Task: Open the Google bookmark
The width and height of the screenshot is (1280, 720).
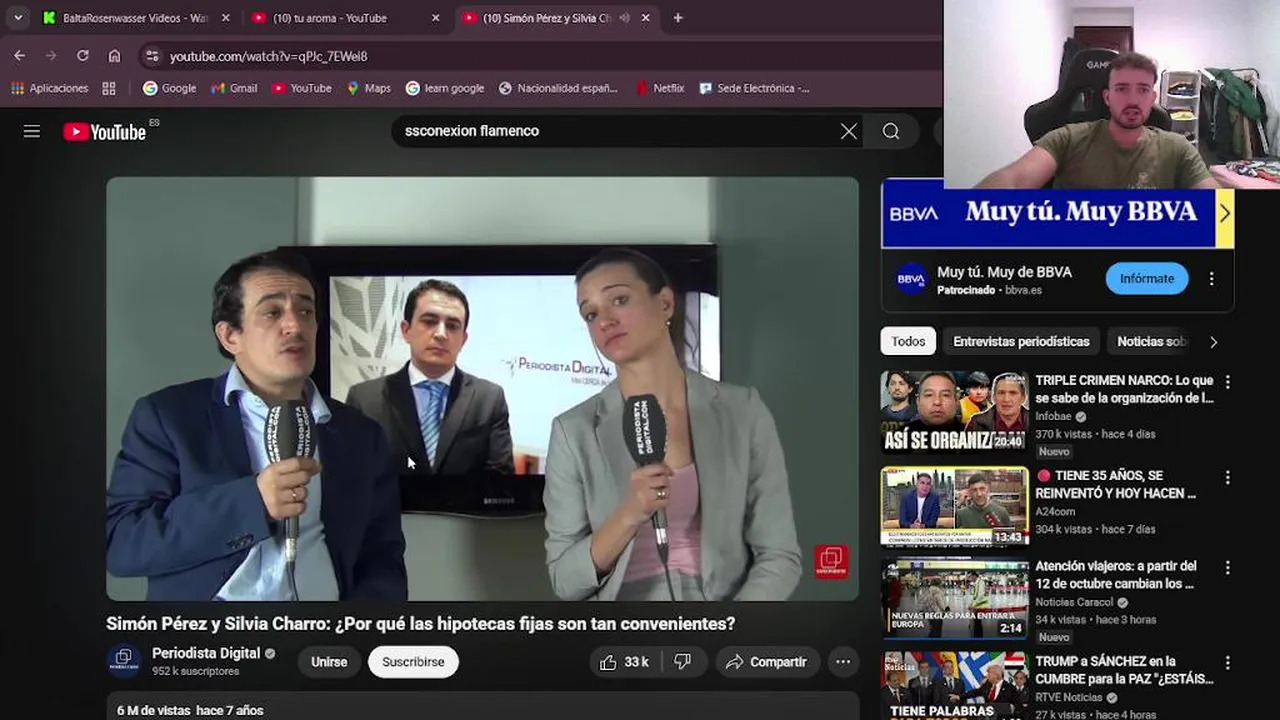Action: (x=169, y=88)
